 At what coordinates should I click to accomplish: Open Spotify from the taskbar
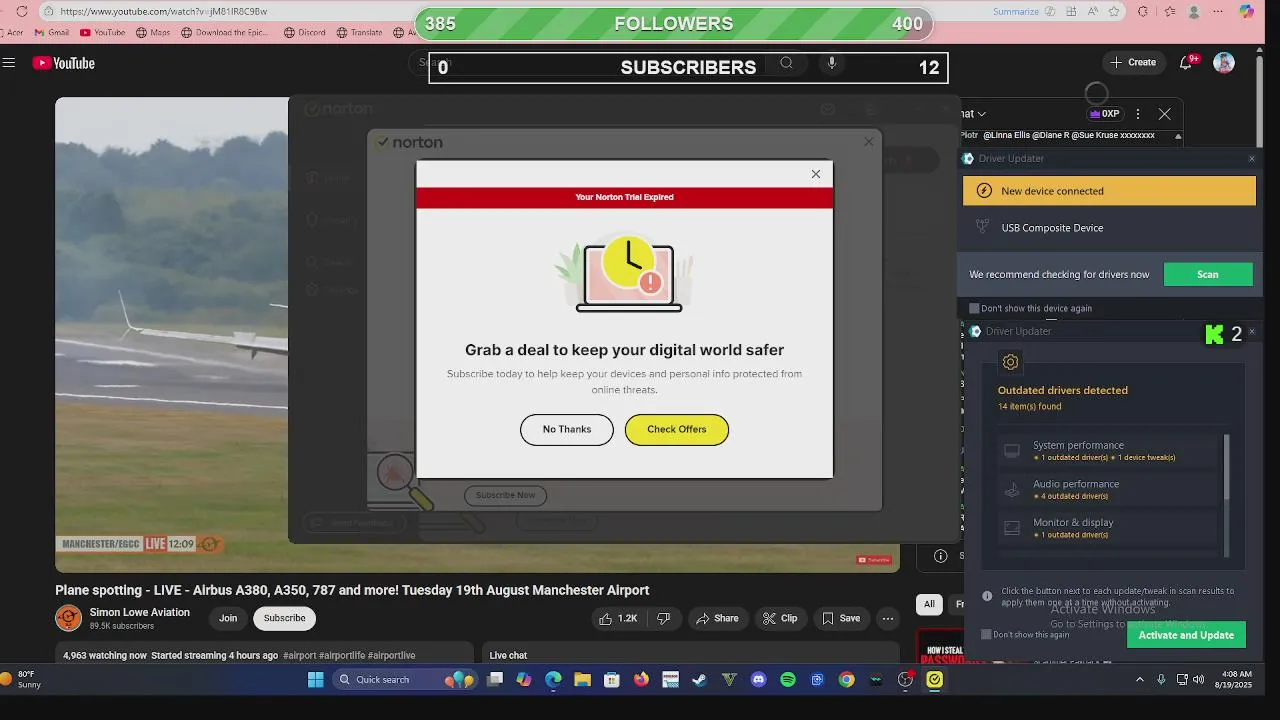pos(788,680)
